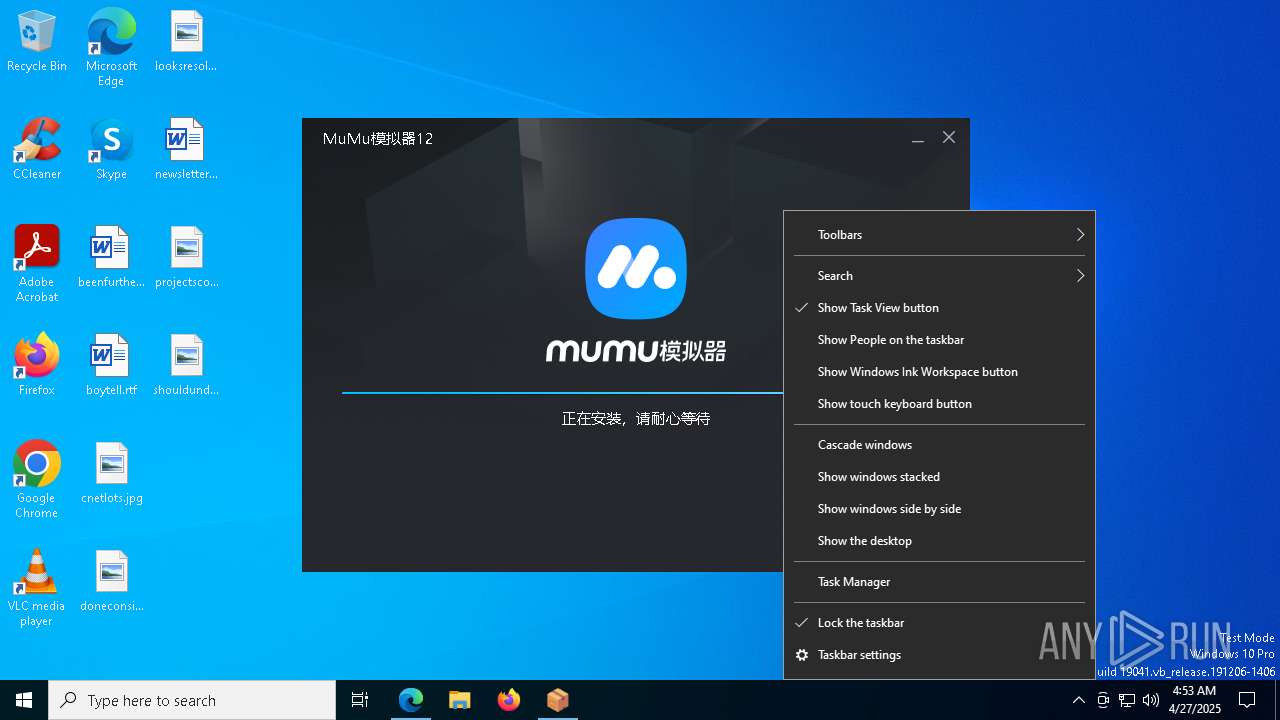1280x720 pixels.
Task: Open the VLC media player shortcut
Action: tap(37, 588)
